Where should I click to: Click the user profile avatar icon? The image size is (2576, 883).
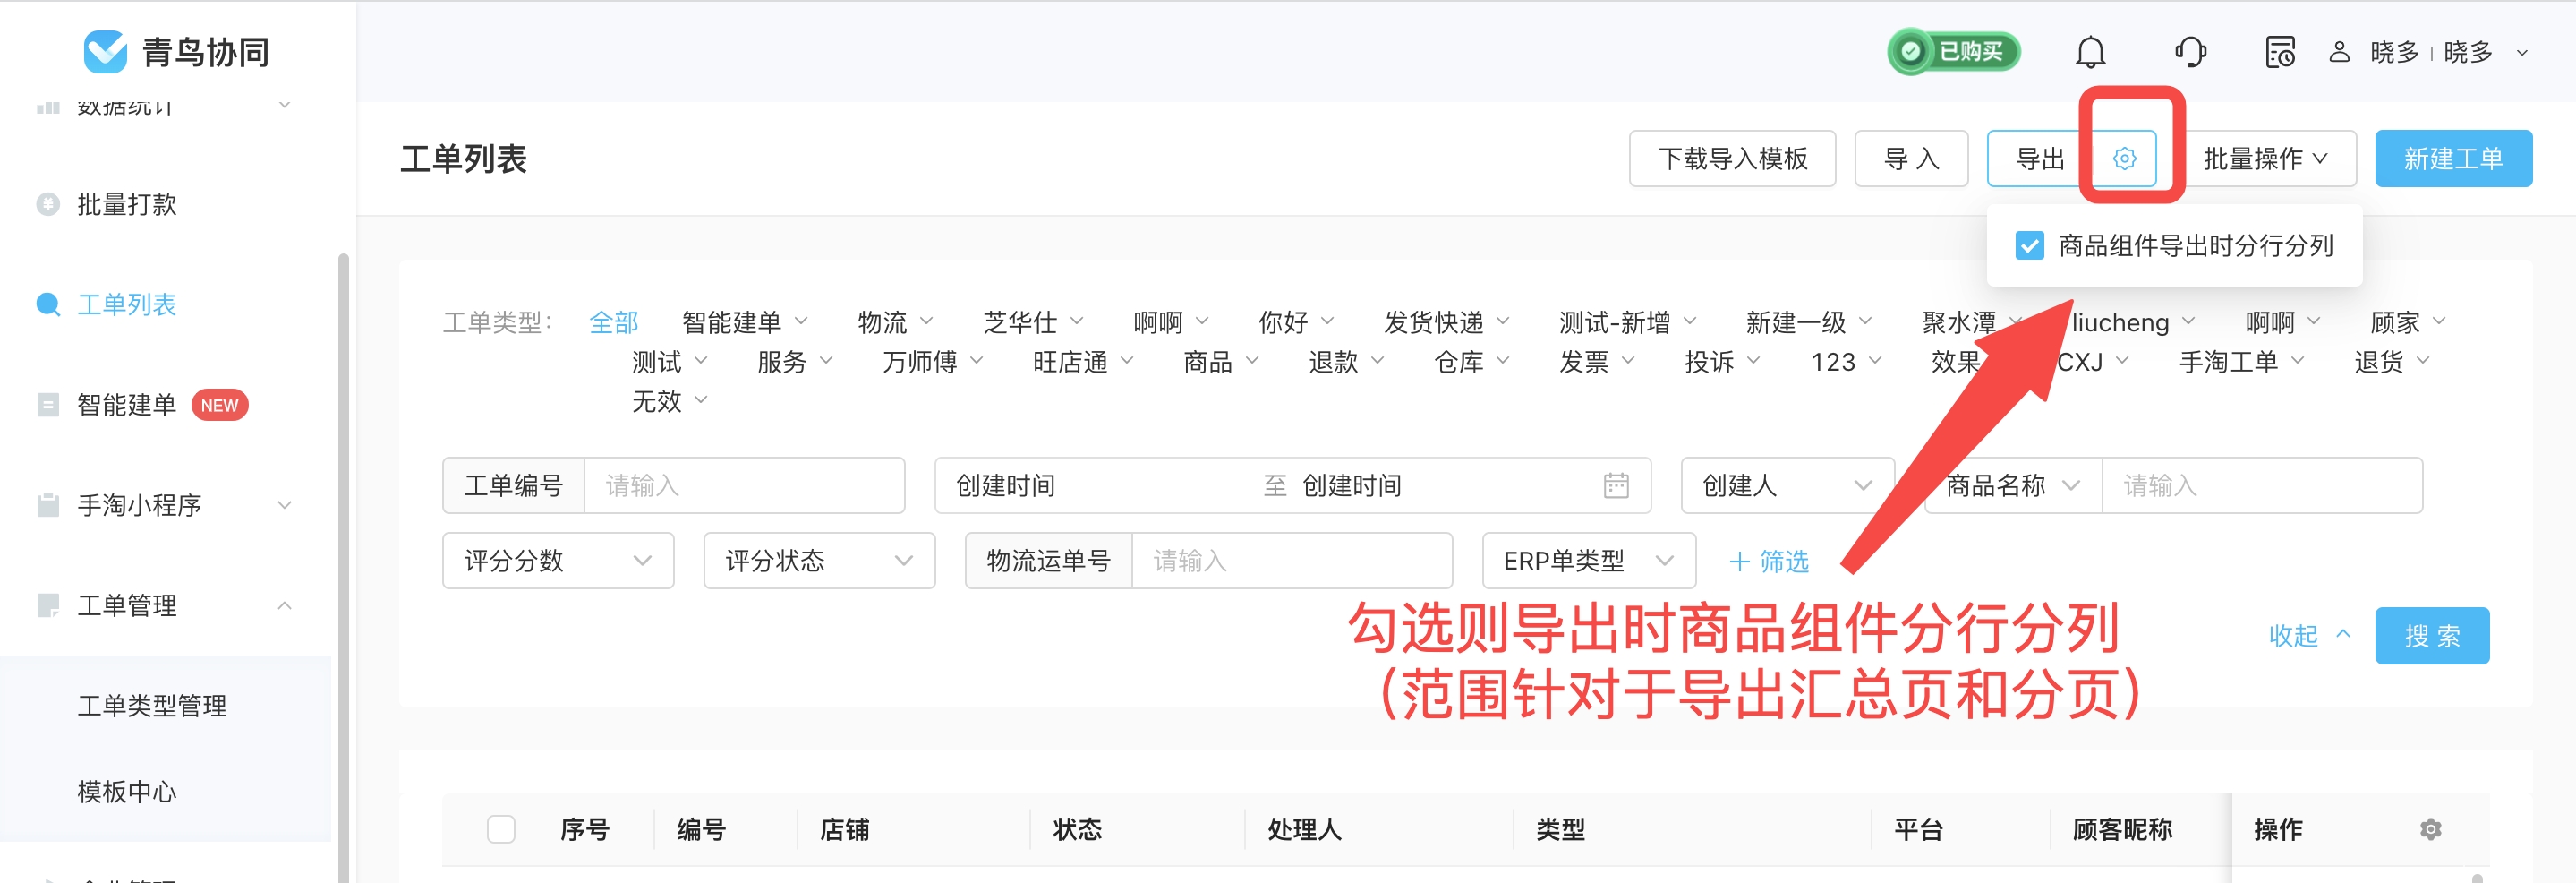pyautogui.click(x=2339, y=52)
